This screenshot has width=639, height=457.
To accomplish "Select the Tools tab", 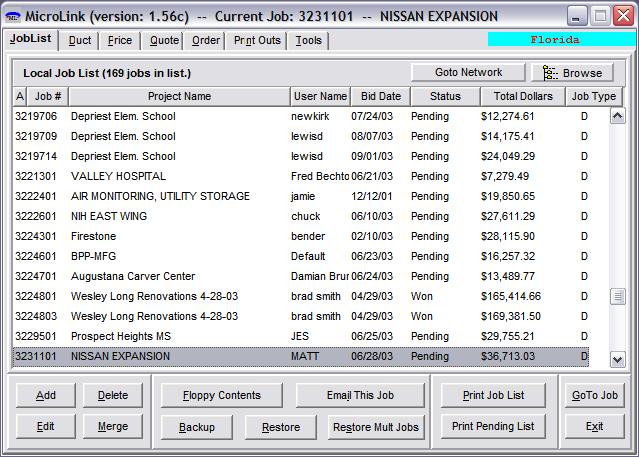I will [308, 40].
